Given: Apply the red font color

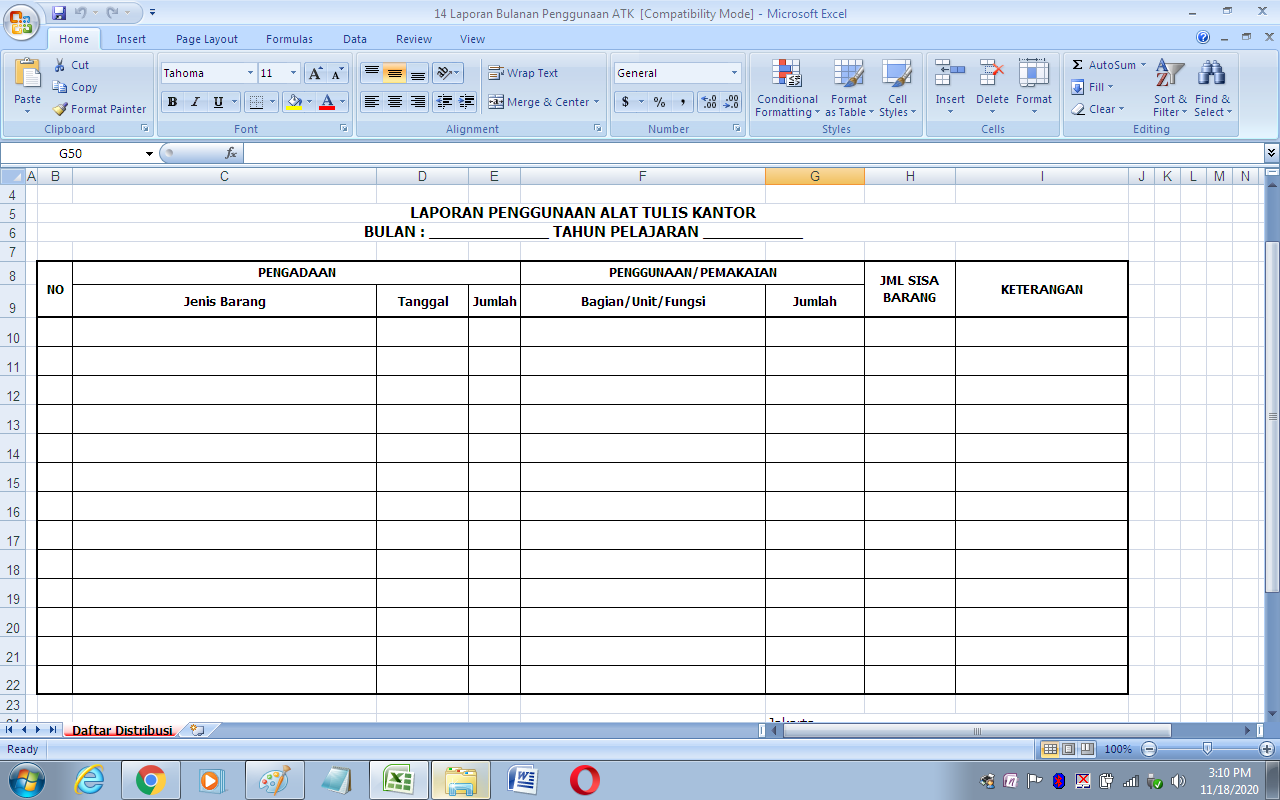Looking at the screenshot, I should (327, 102).
